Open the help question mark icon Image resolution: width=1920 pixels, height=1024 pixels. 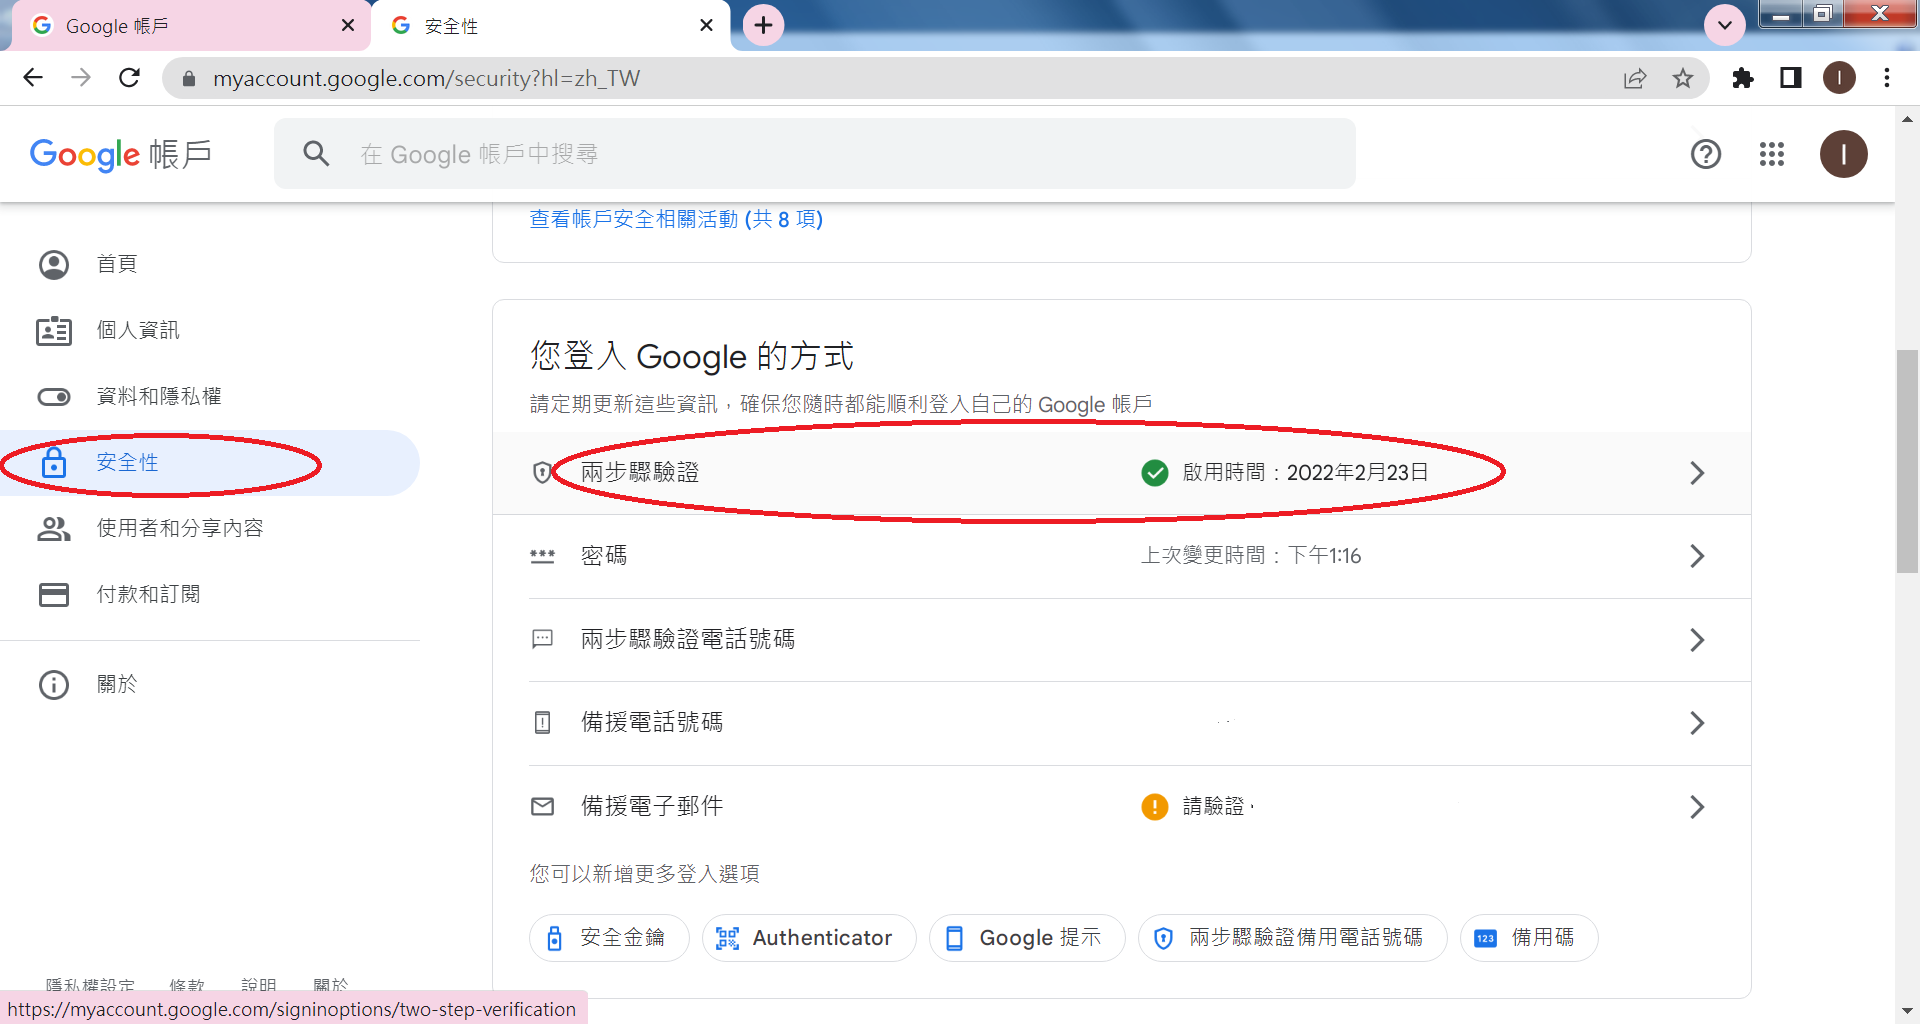point(1705,154)
